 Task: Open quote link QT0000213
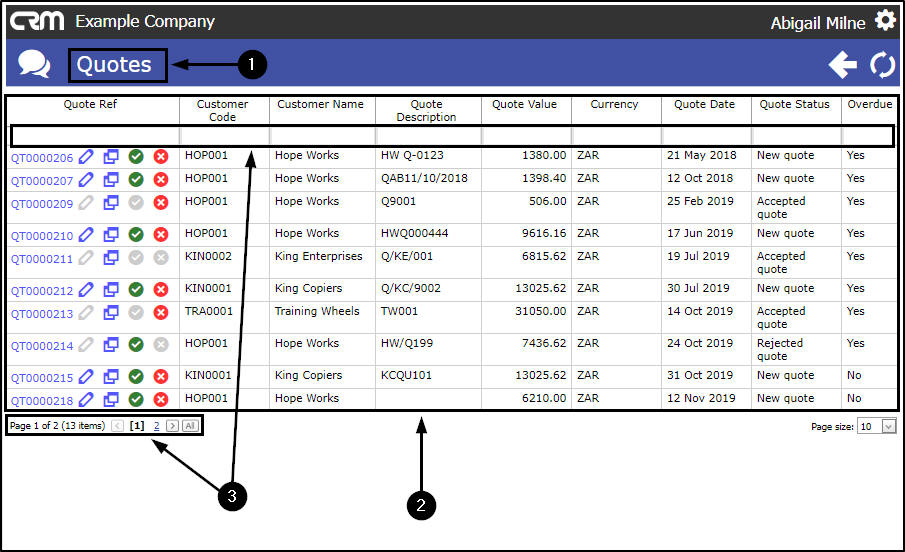click(x=42, y=314)
